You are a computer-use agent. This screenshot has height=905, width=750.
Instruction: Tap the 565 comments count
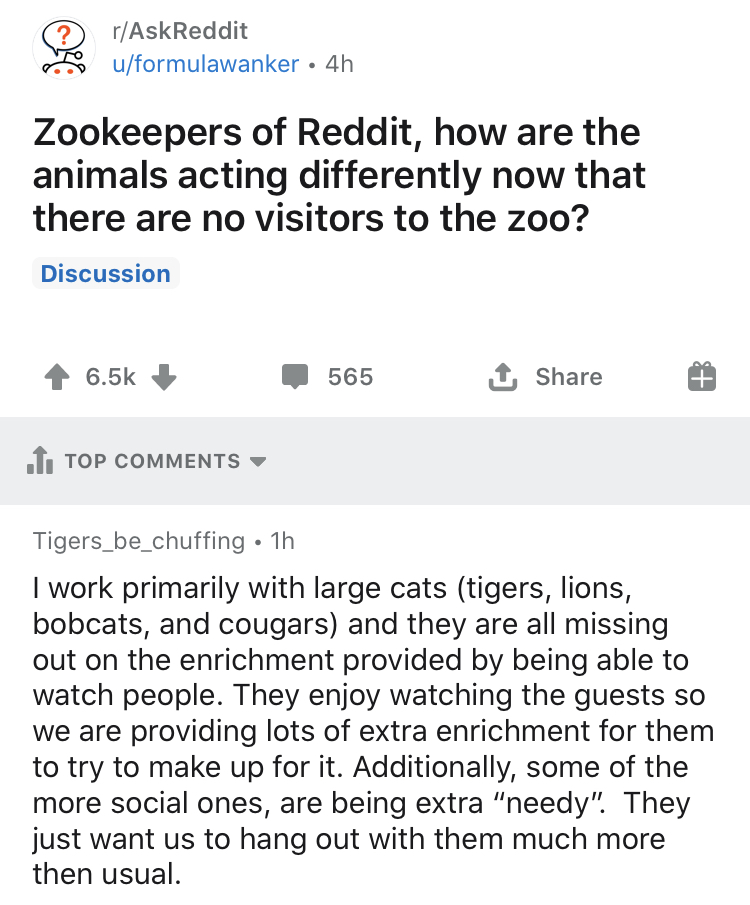[x=350, y=377]
